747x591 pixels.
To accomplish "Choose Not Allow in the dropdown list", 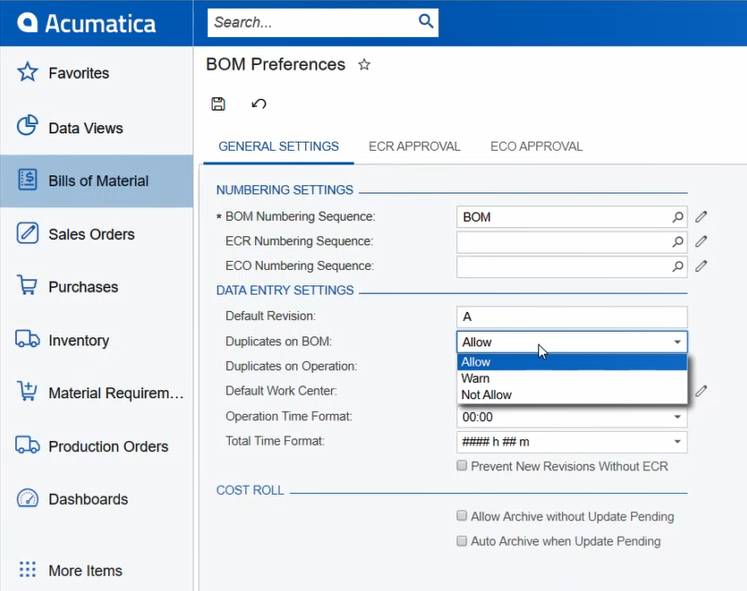I will point(572,395).
